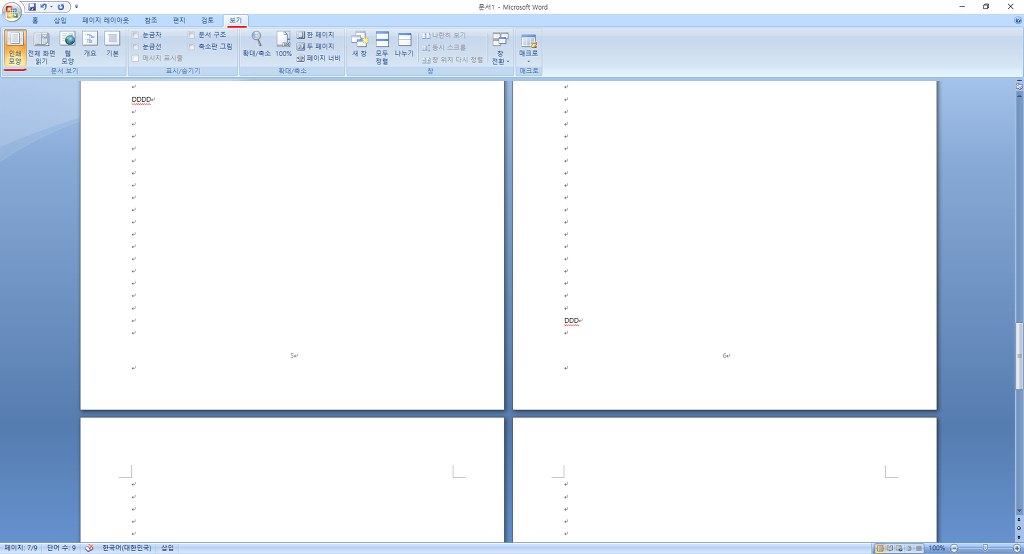The width and height of the screenshot is (1024, 554).
Task: Select the 보기 (View) tab
Action: click(x=235, y=21)
